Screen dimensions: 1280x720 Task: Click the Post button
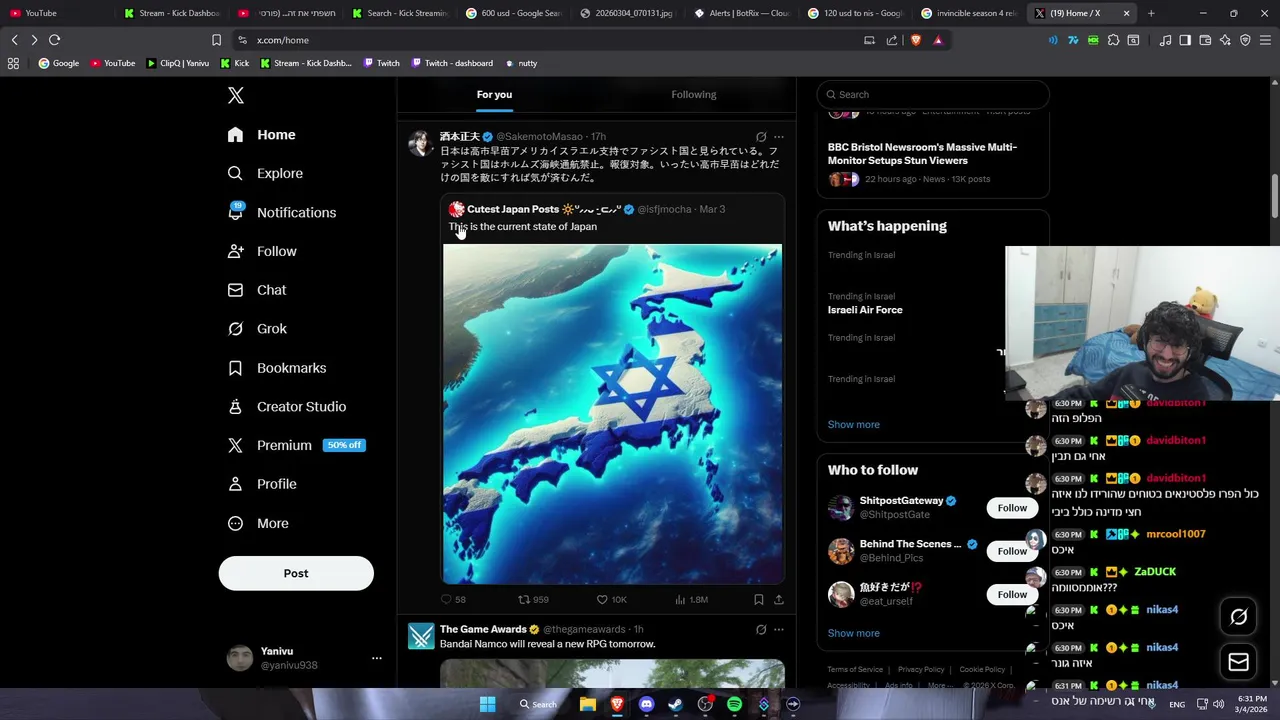[296, 573]
